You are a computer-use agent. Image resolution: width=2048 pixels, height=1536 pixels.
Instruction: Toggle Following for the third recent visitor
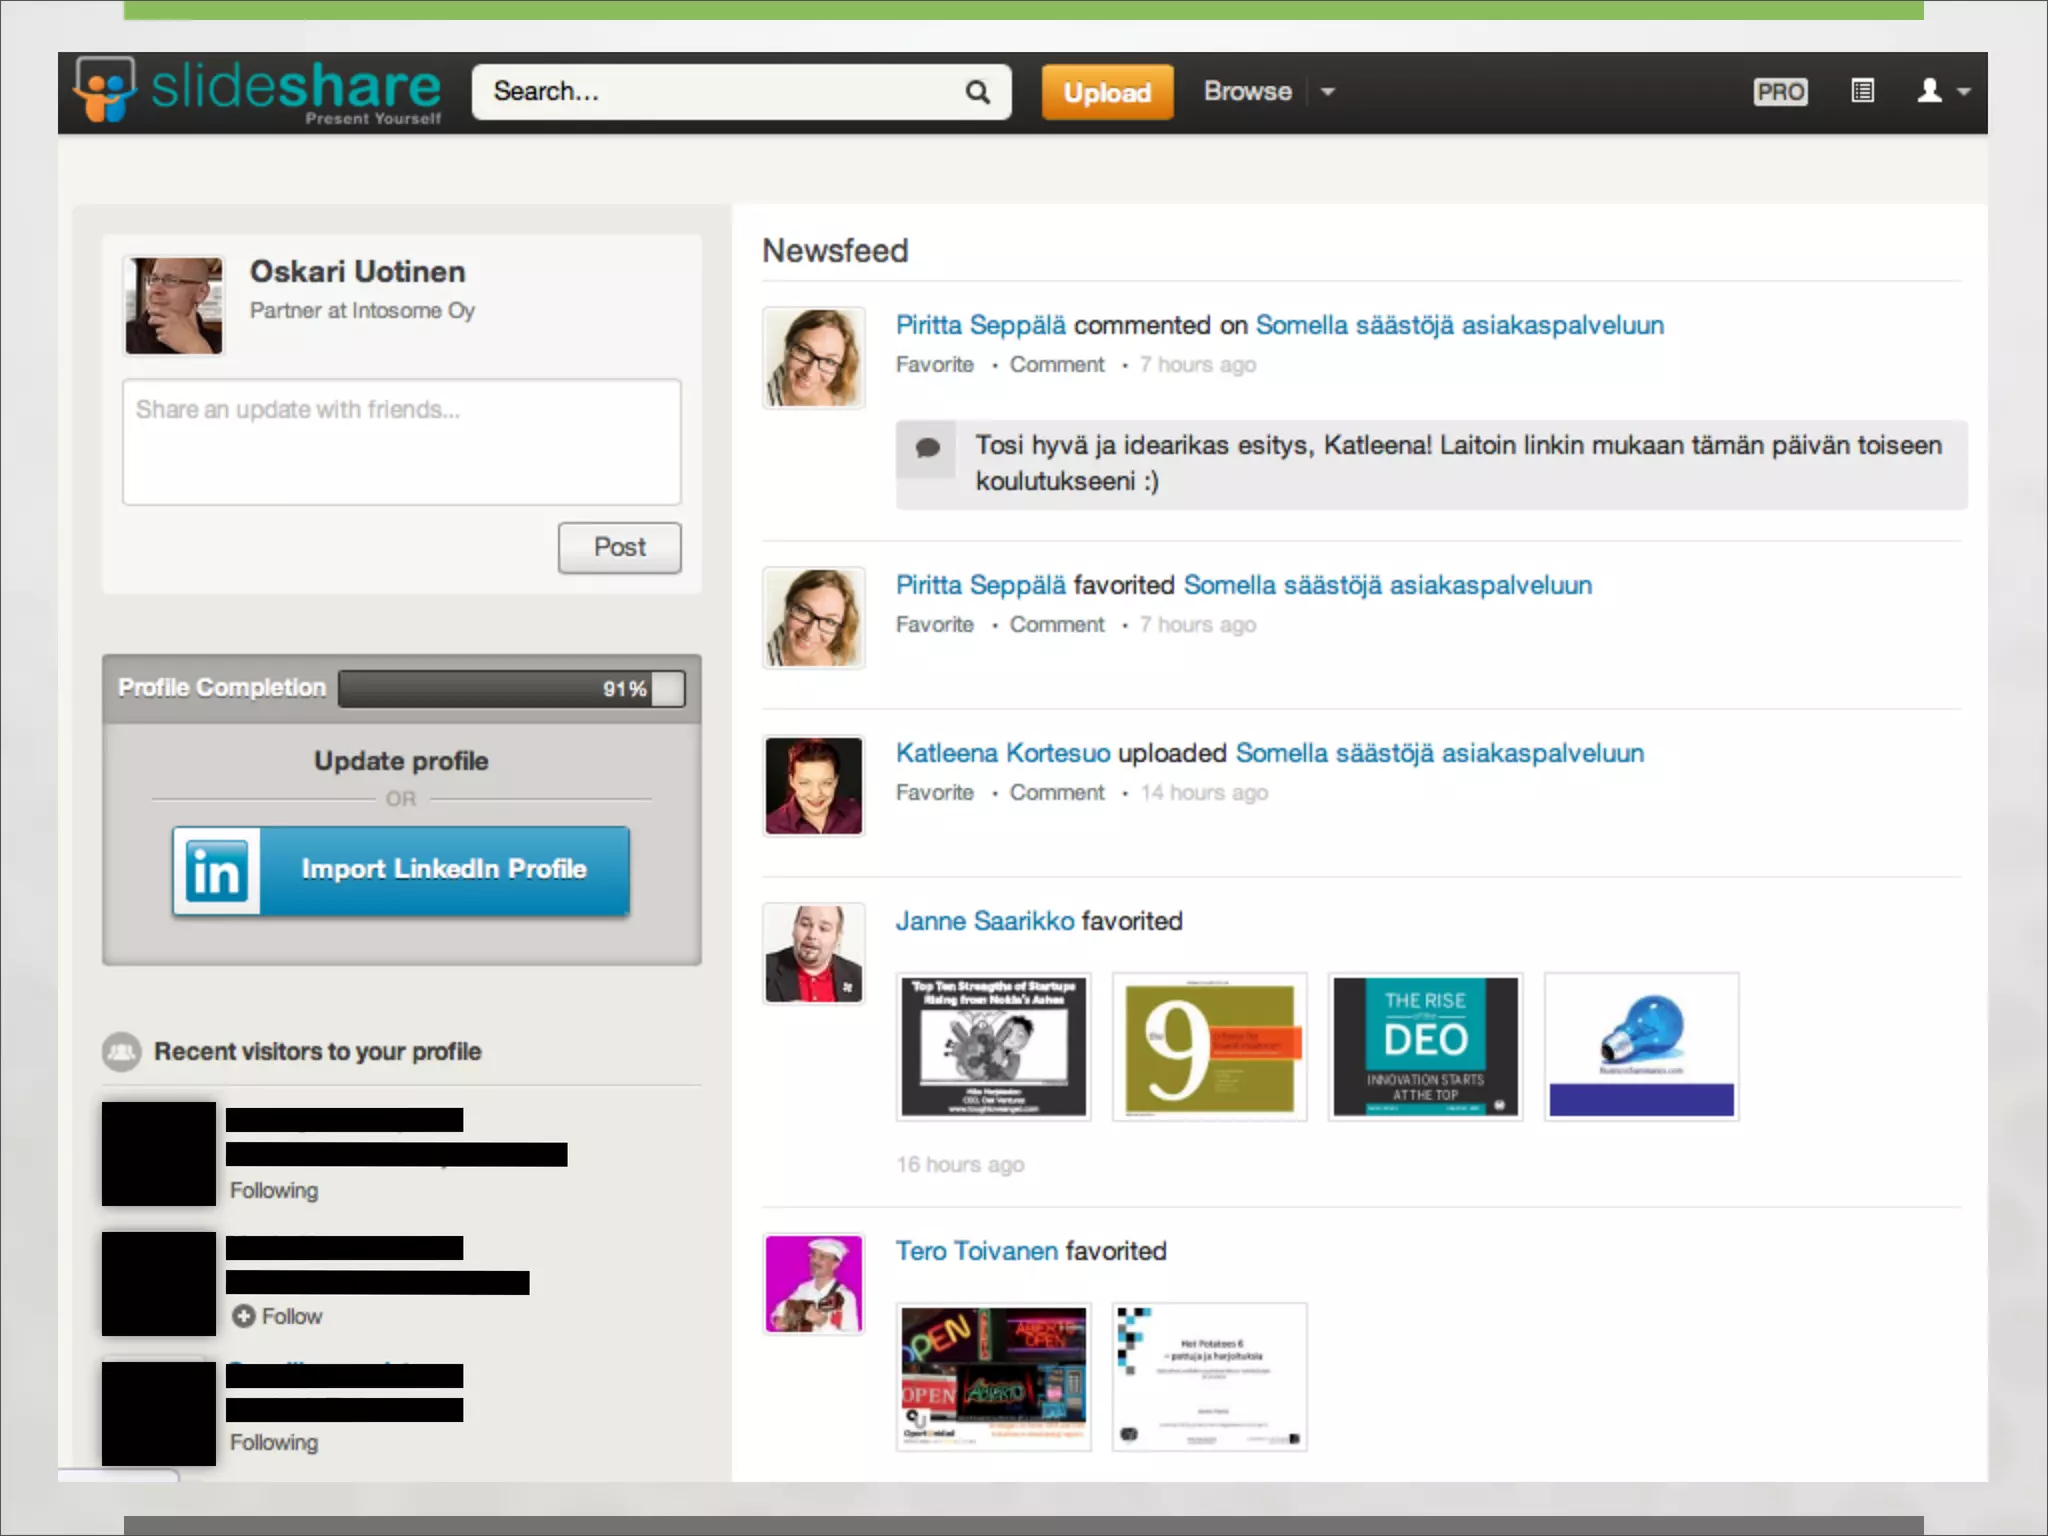tap(274, 1442)
